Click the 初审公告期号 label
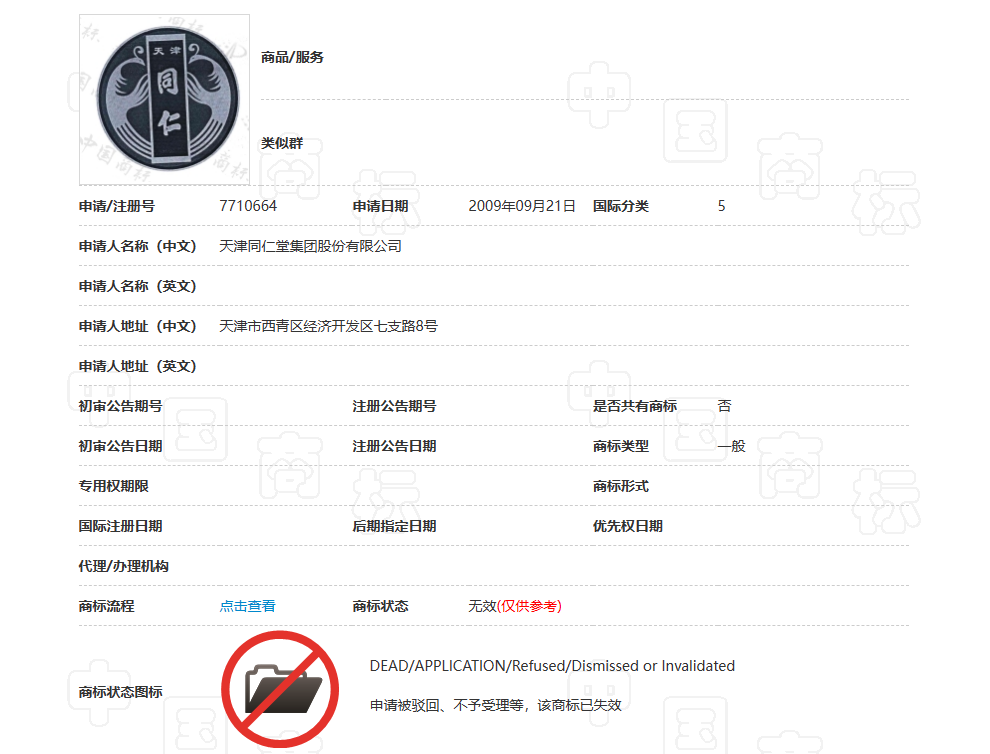990x754 pixels. click(x=121, y=406)
